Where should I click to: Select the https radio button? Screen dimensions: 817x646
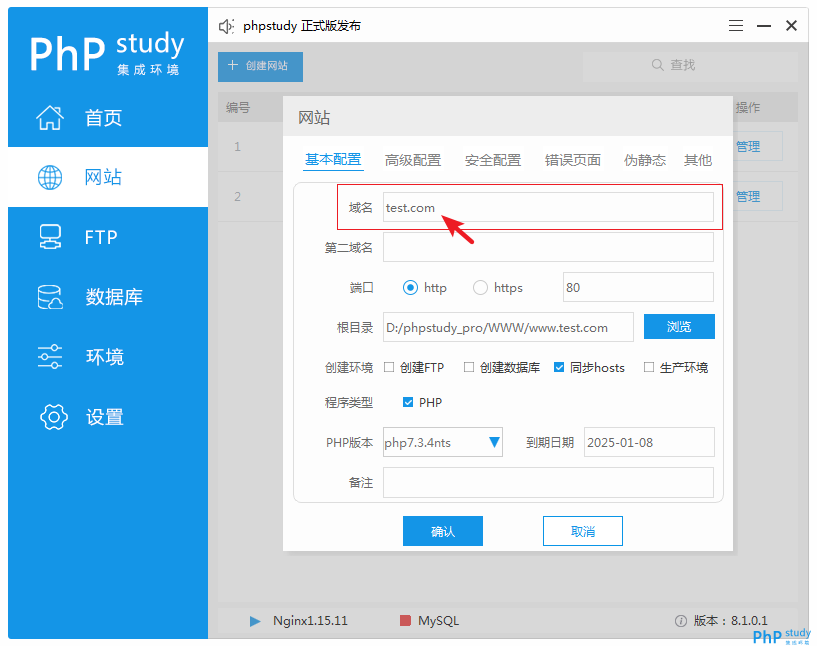click(x=480, y=287)
